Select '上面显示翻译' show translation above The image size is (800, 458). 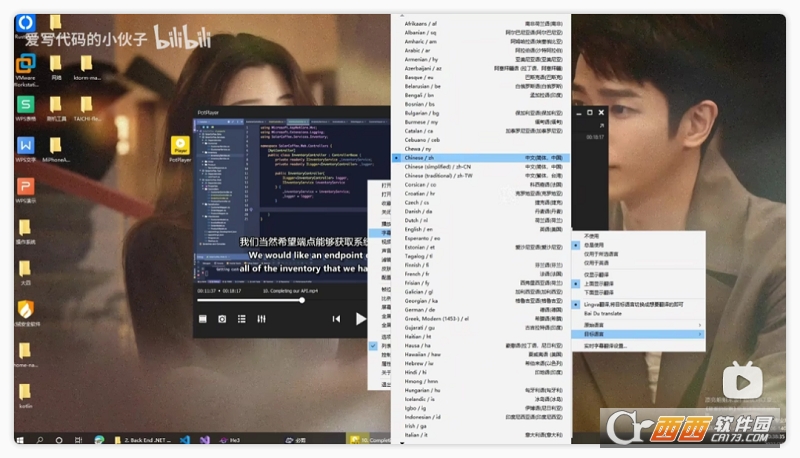pyautogui.click(x=638, y=284)
